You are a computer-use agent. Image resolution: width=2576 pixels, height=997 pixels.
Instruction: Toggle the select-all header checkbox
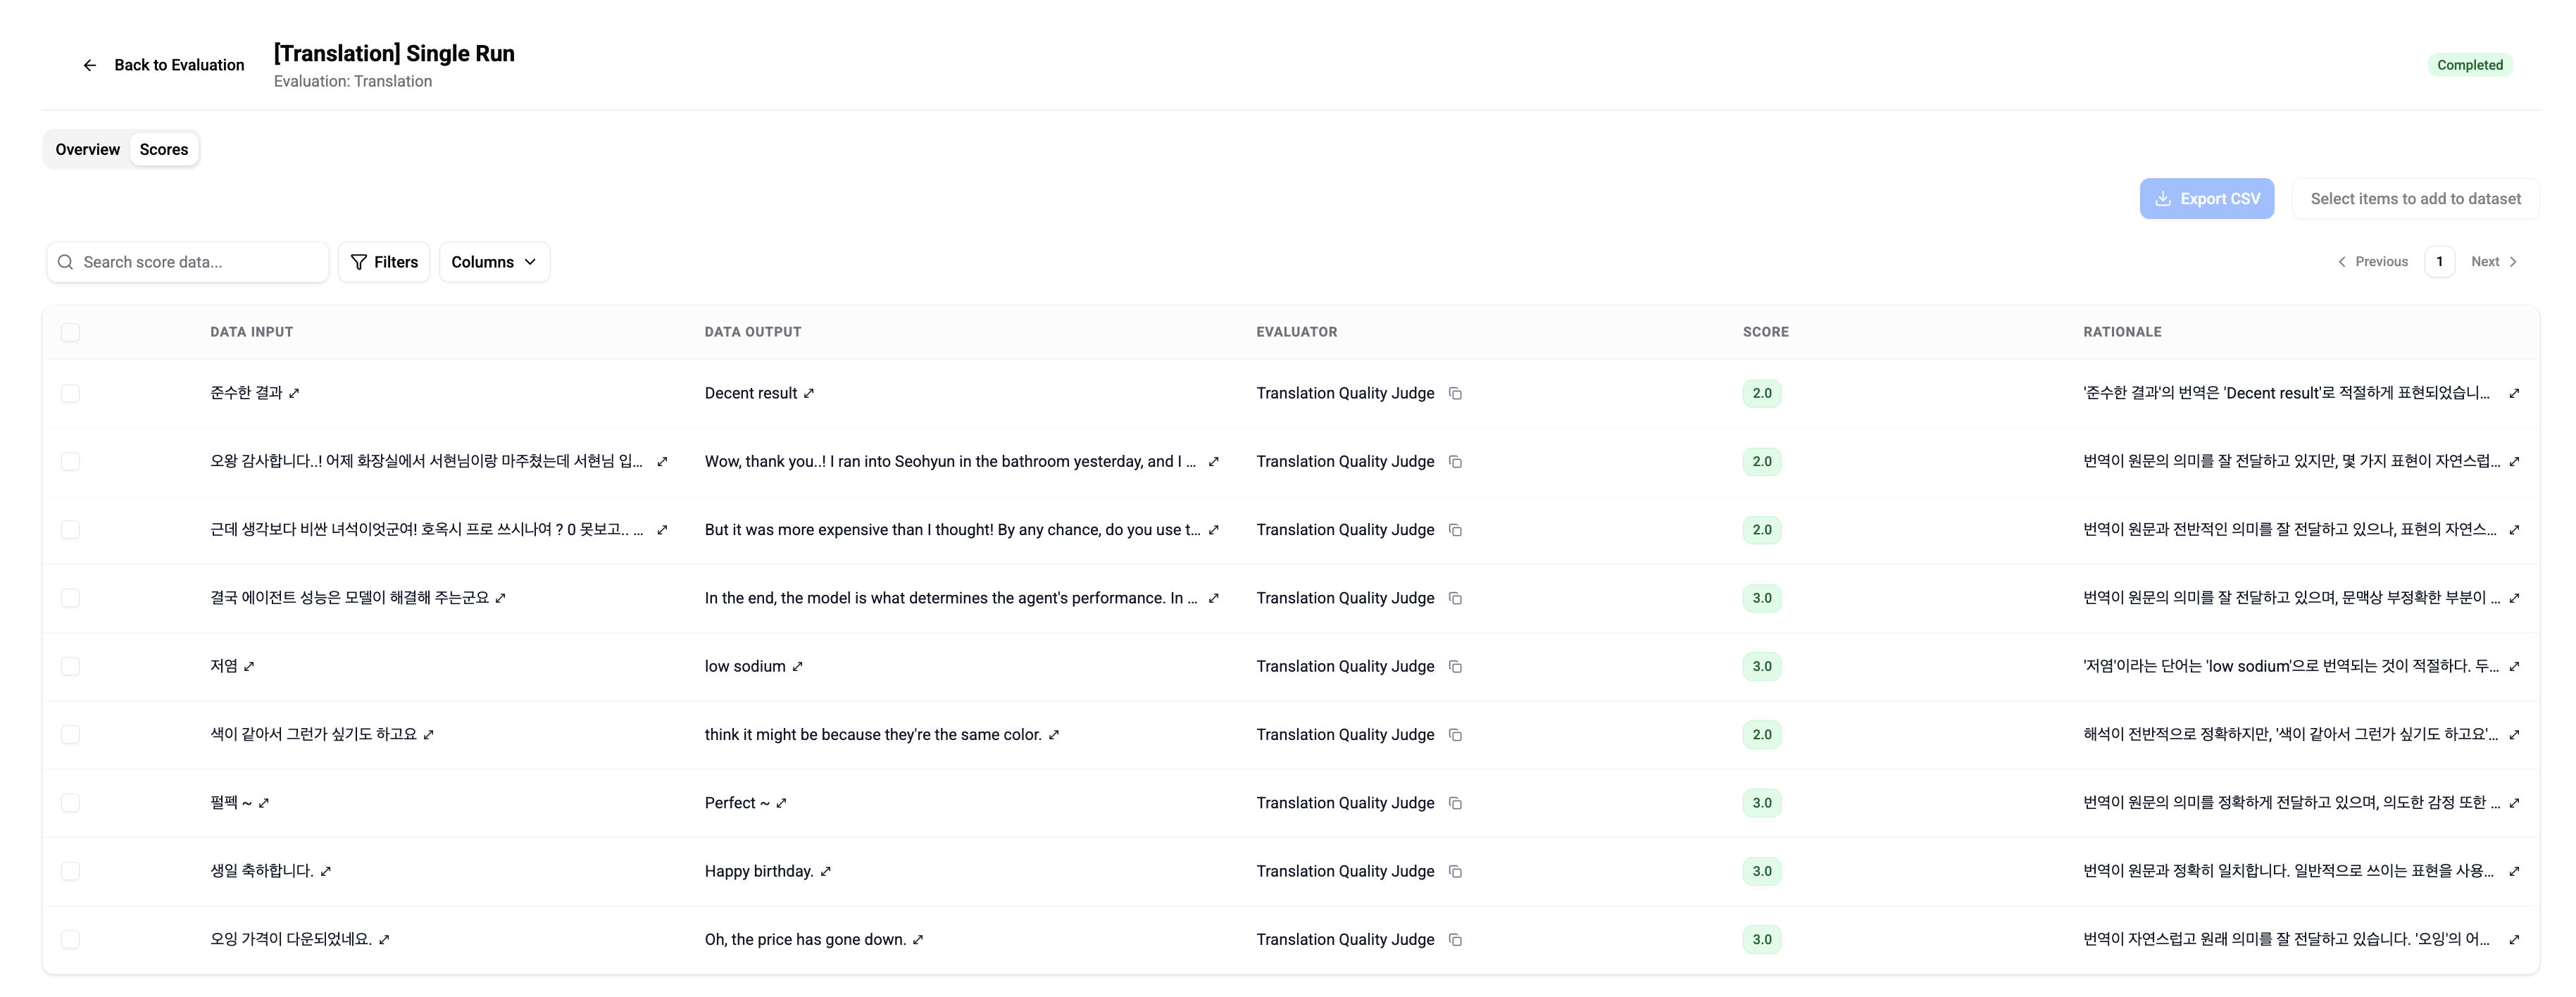point(70,332)
